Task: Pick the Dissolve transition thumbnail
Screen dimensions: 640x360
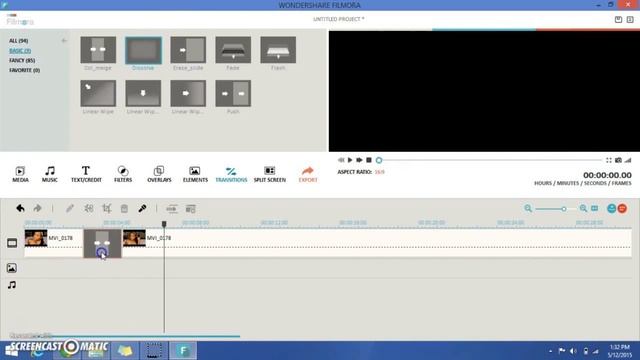Action: click(x=143, y=50)
